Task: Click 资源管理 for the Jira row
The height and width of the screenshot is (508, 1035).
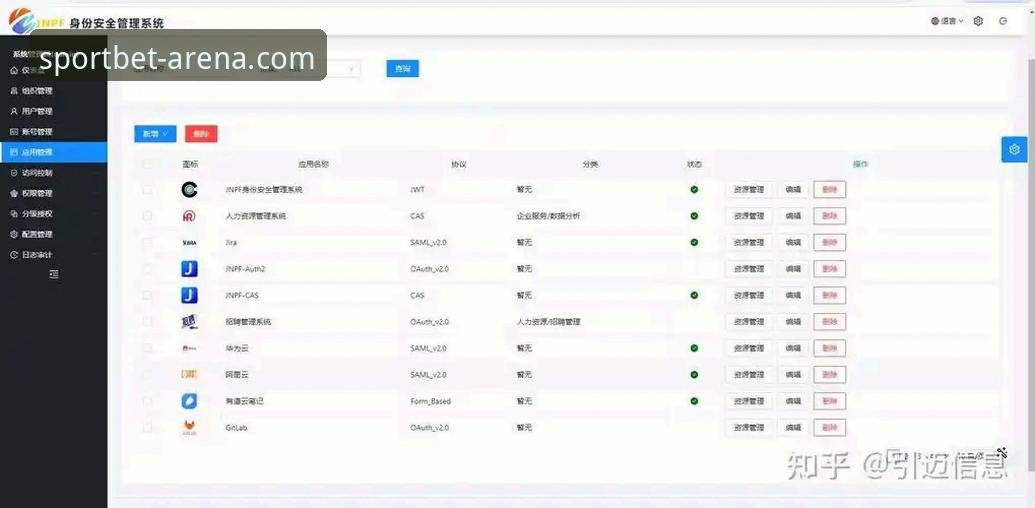Action: tap(749, 242)
